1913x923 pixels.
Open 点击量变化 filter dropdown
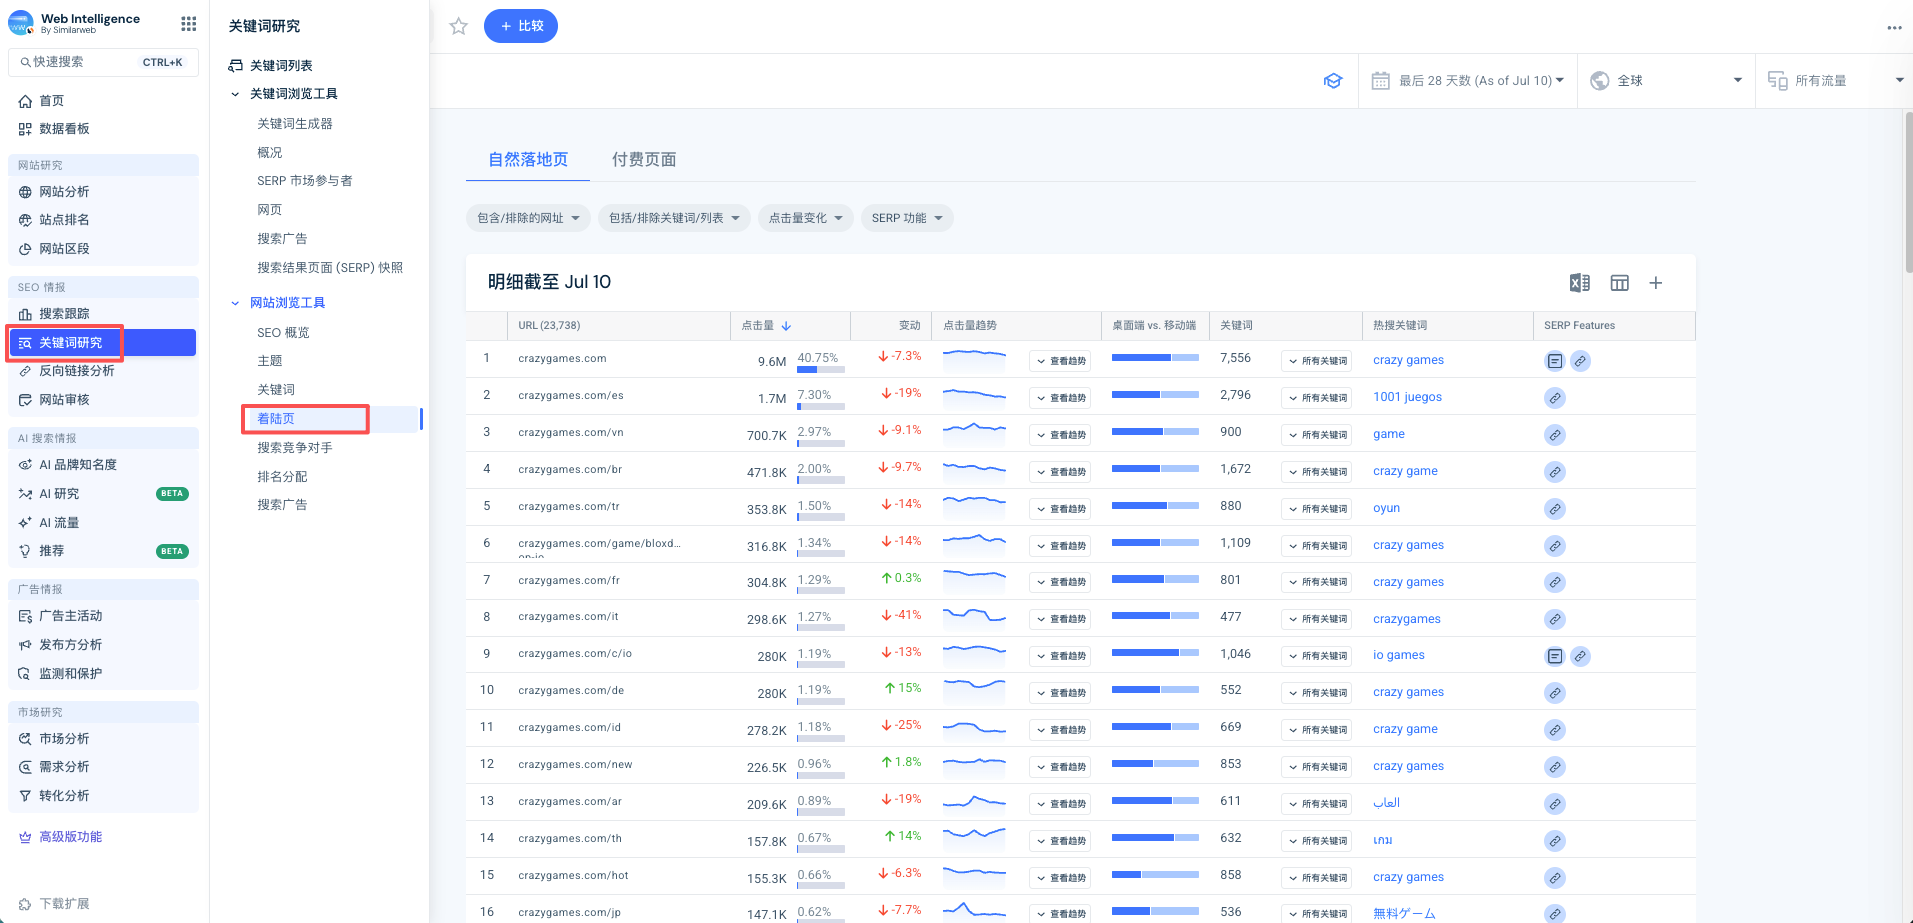tap(805, 218)
